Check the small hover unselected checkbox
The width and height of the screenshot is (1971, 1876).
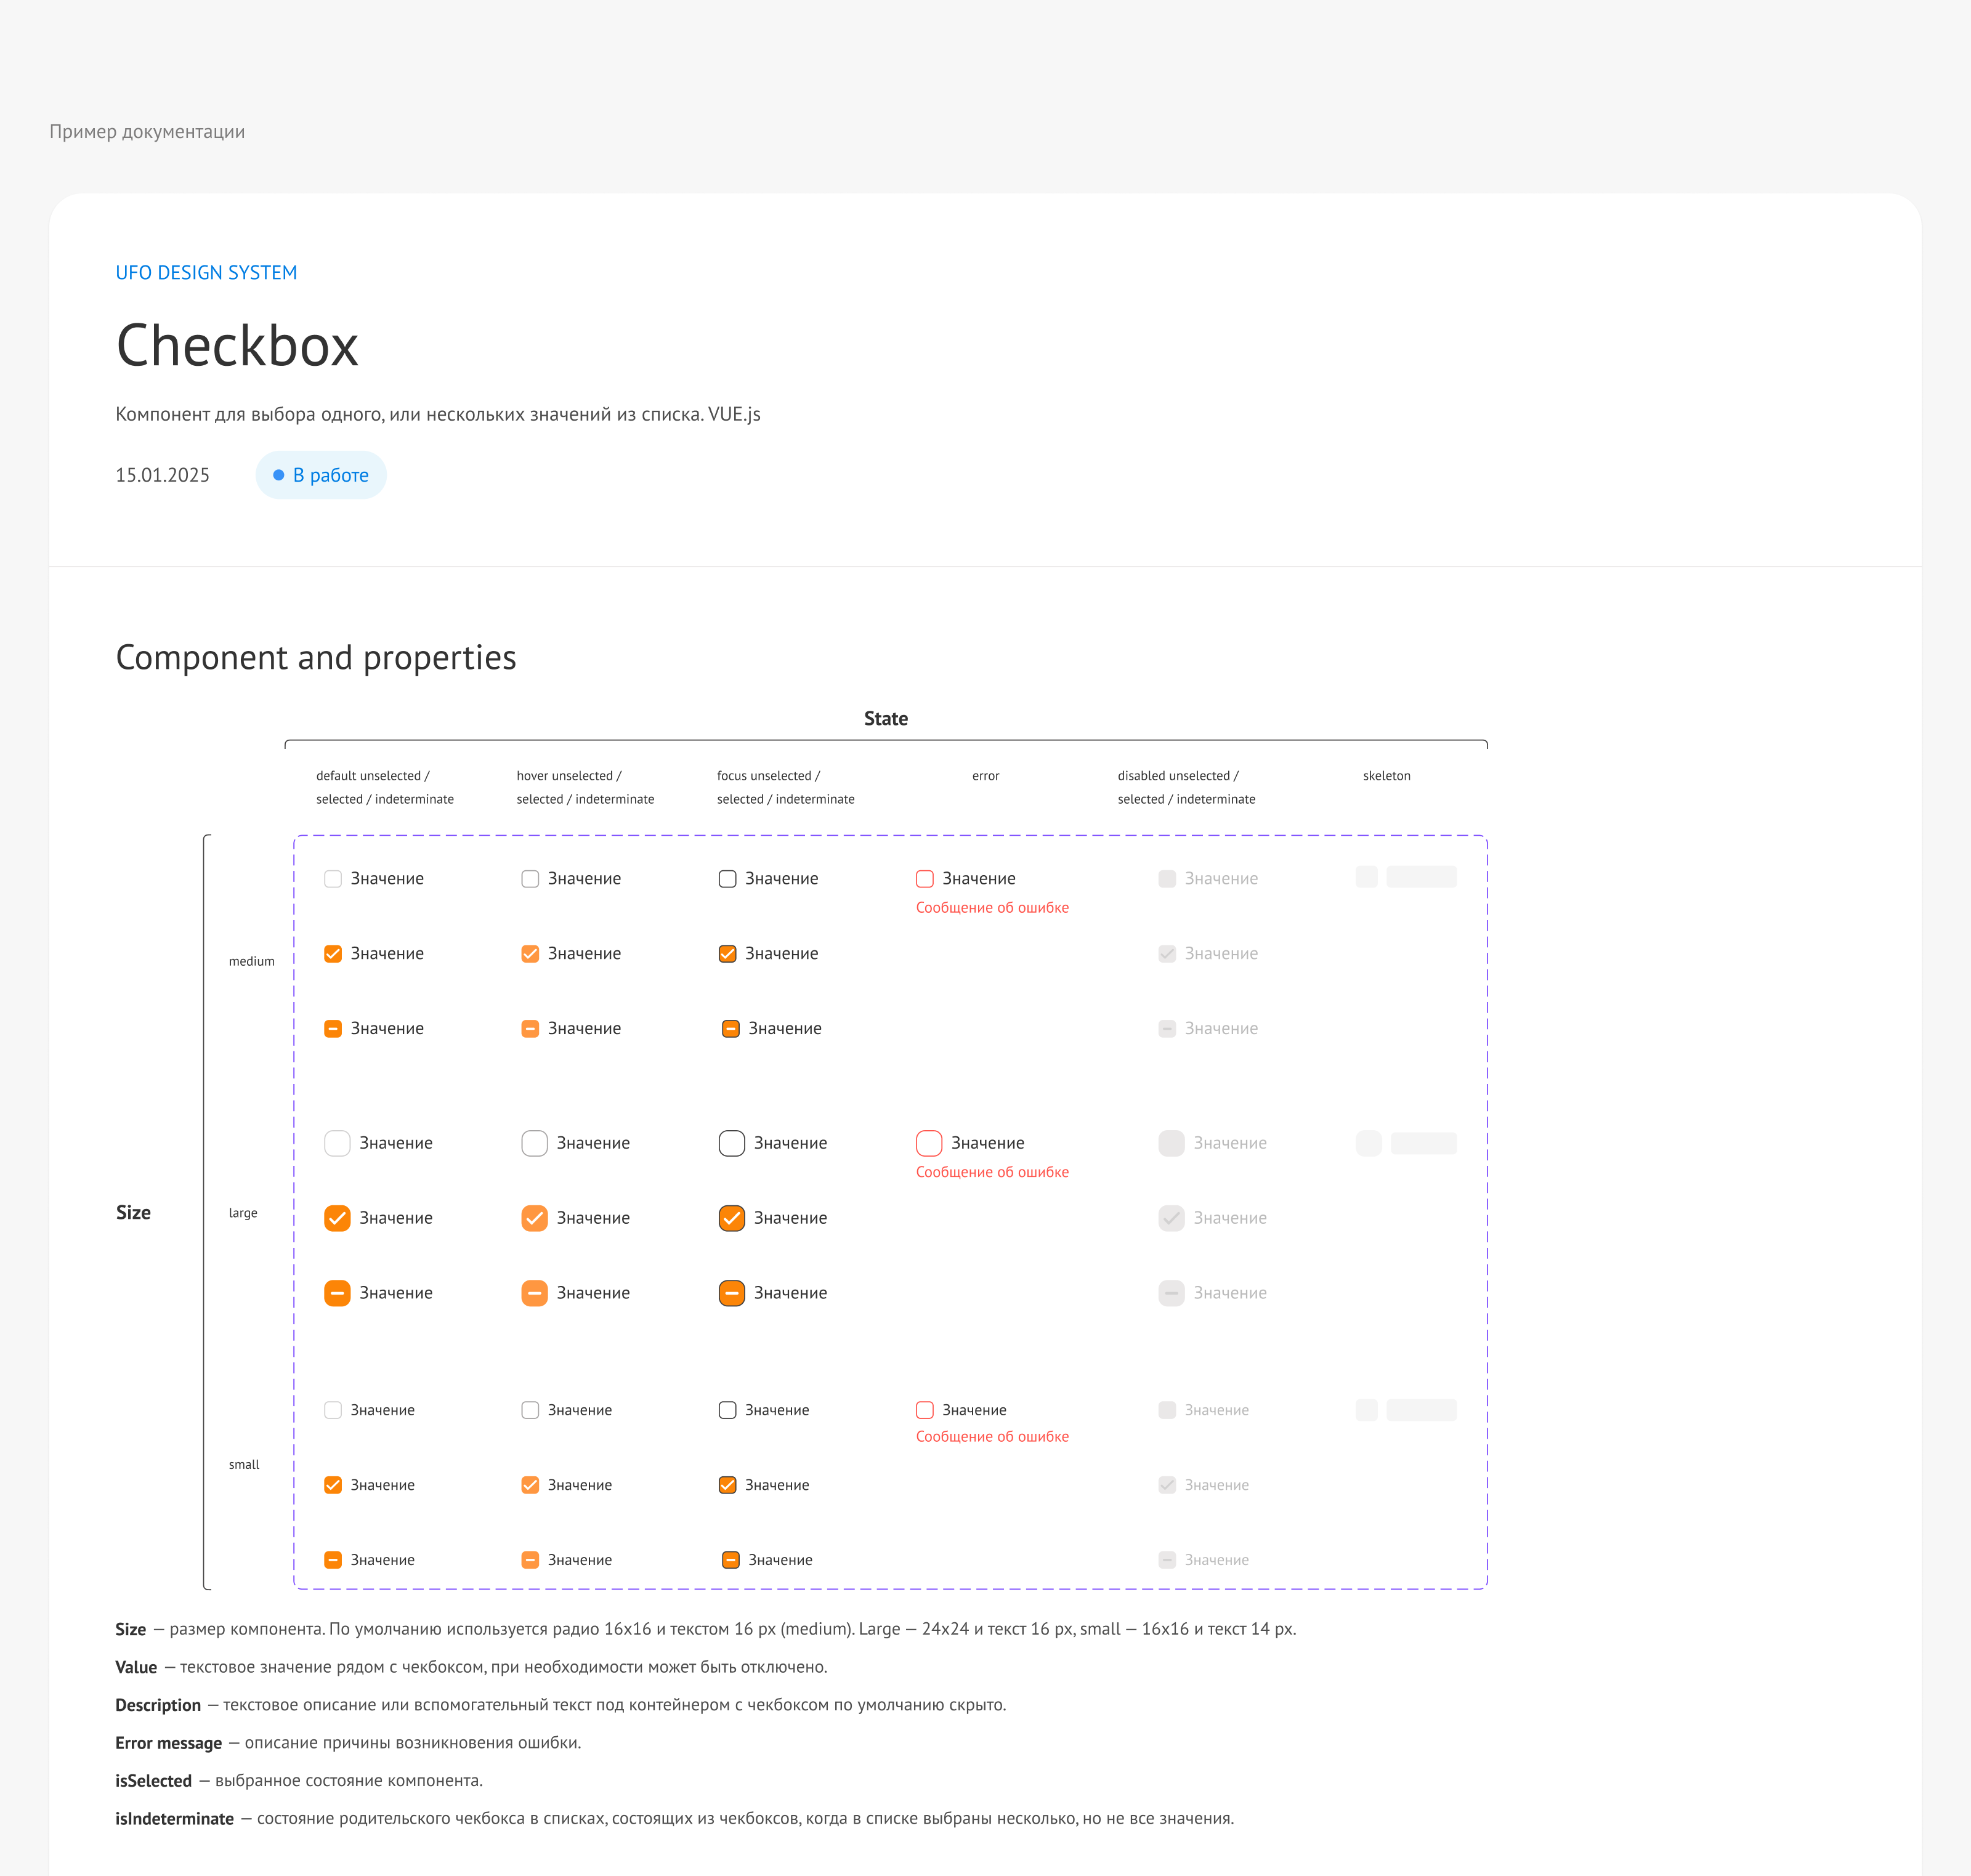pyautogui.click(x=530, y=1409)
